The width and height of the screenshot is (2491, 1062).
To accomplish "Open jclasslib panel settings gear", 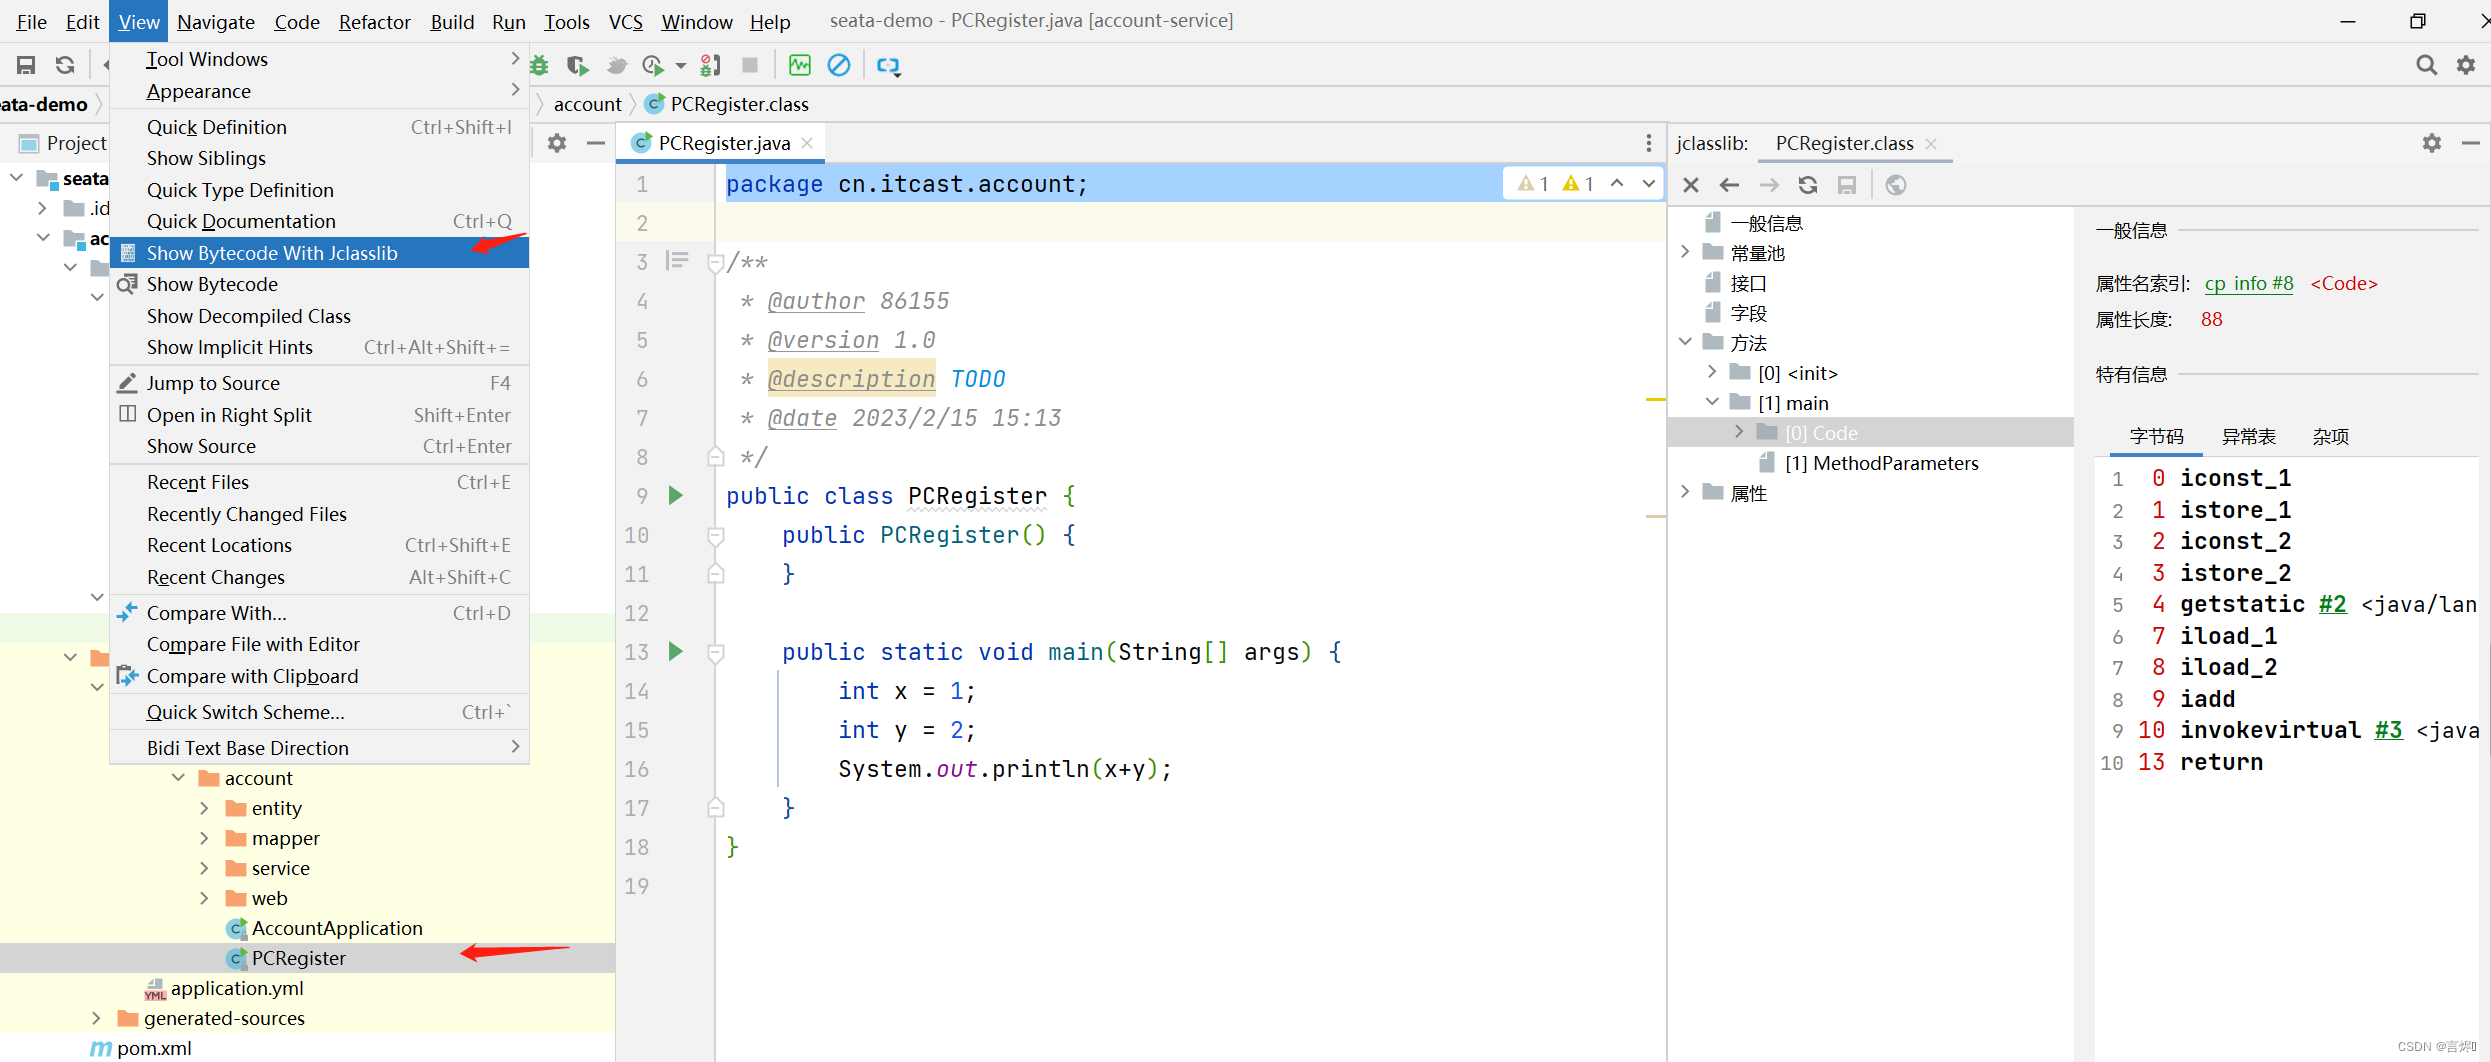I will coord(2432,143).
